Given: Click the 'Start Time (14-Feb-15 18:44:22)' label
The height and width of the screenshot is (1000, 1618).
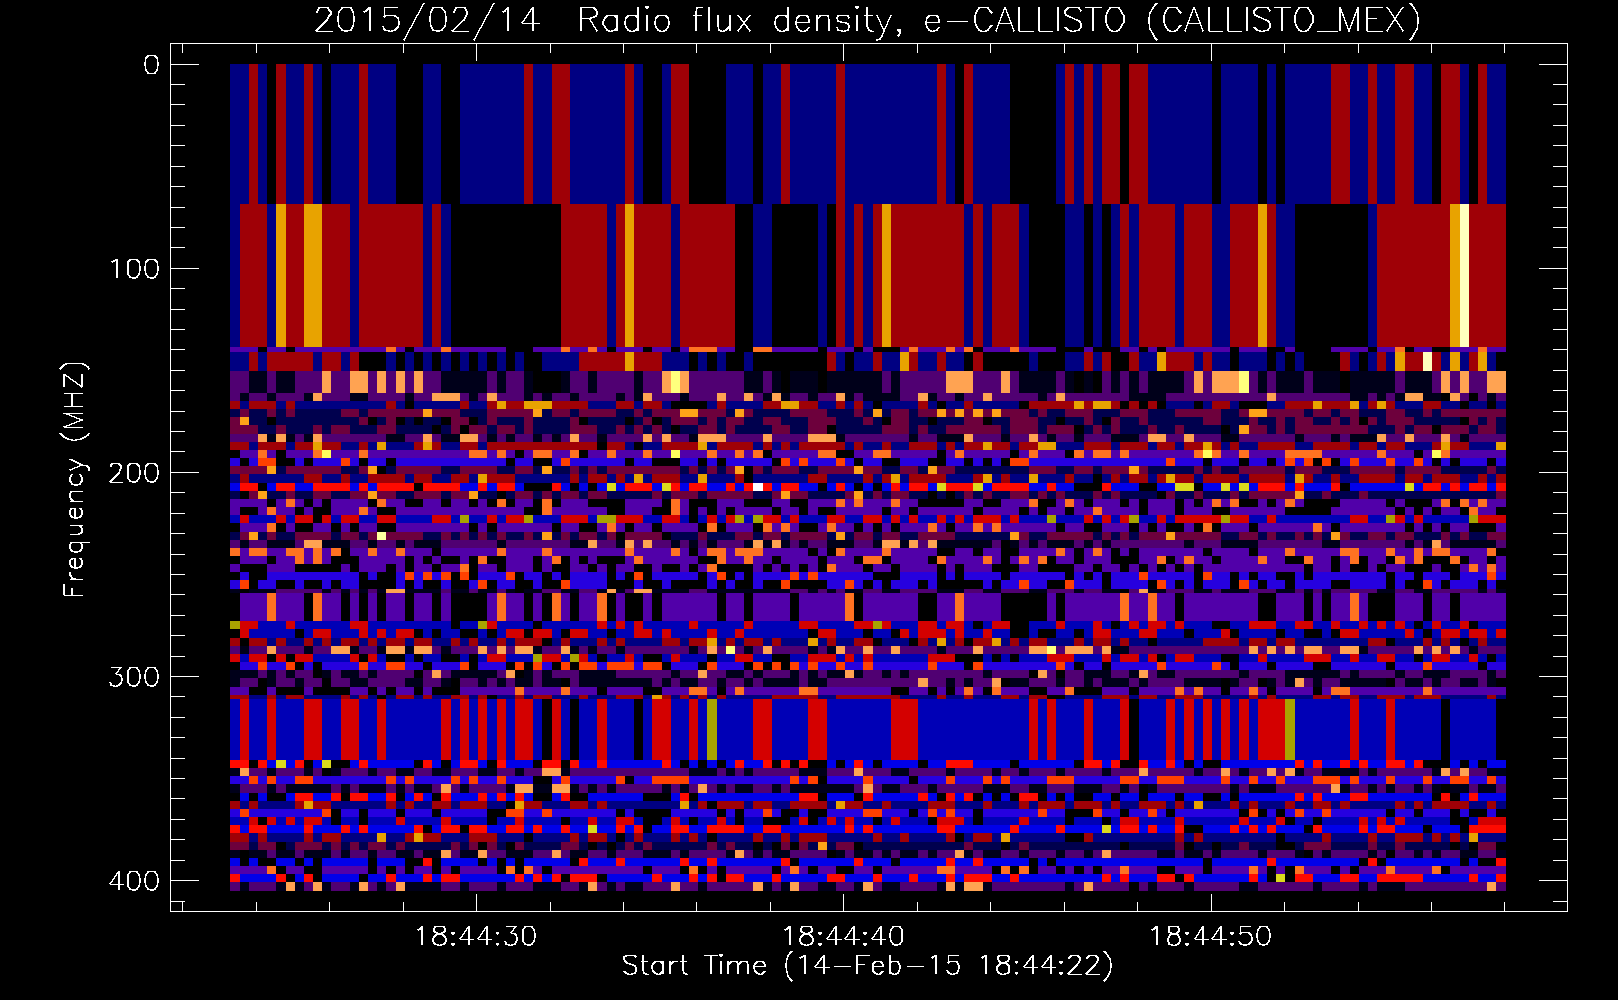Looking at the screenshot, I should pos(867,966).
